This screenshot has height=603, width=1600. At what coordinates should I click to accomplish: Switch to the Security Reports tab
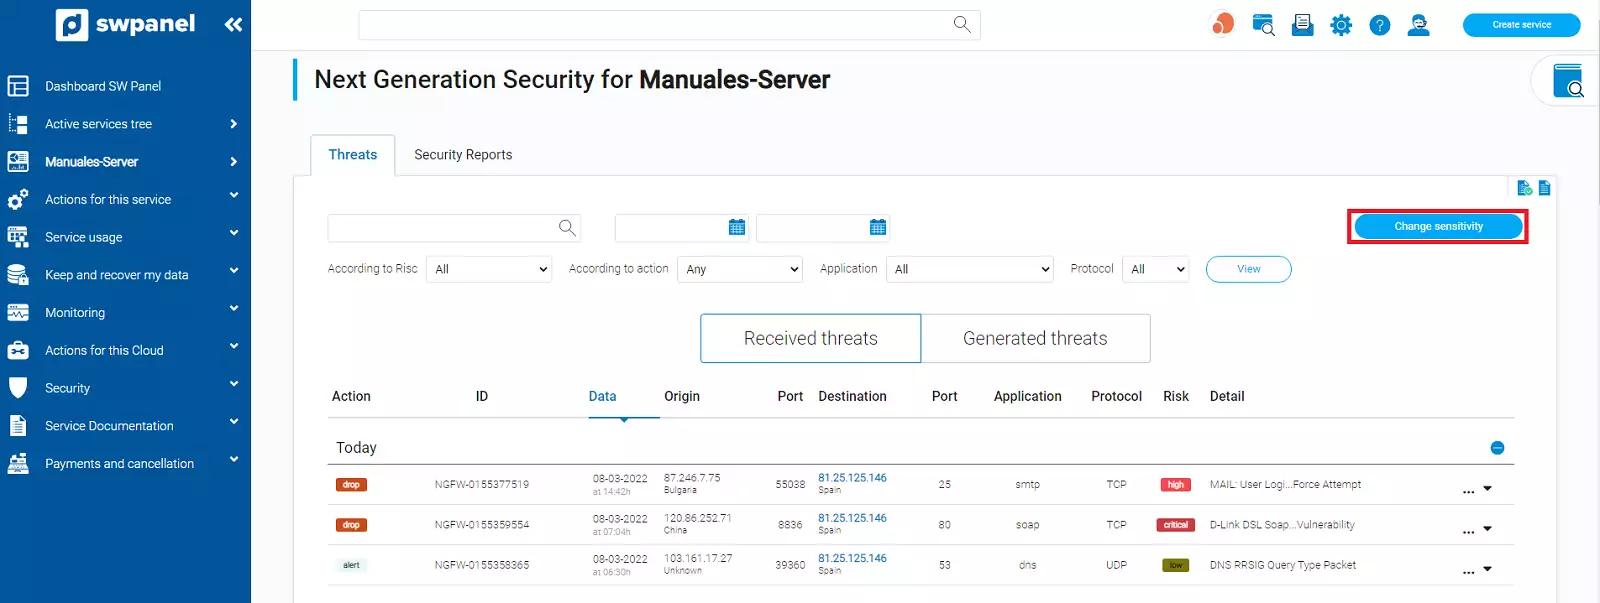click(463, 155)
